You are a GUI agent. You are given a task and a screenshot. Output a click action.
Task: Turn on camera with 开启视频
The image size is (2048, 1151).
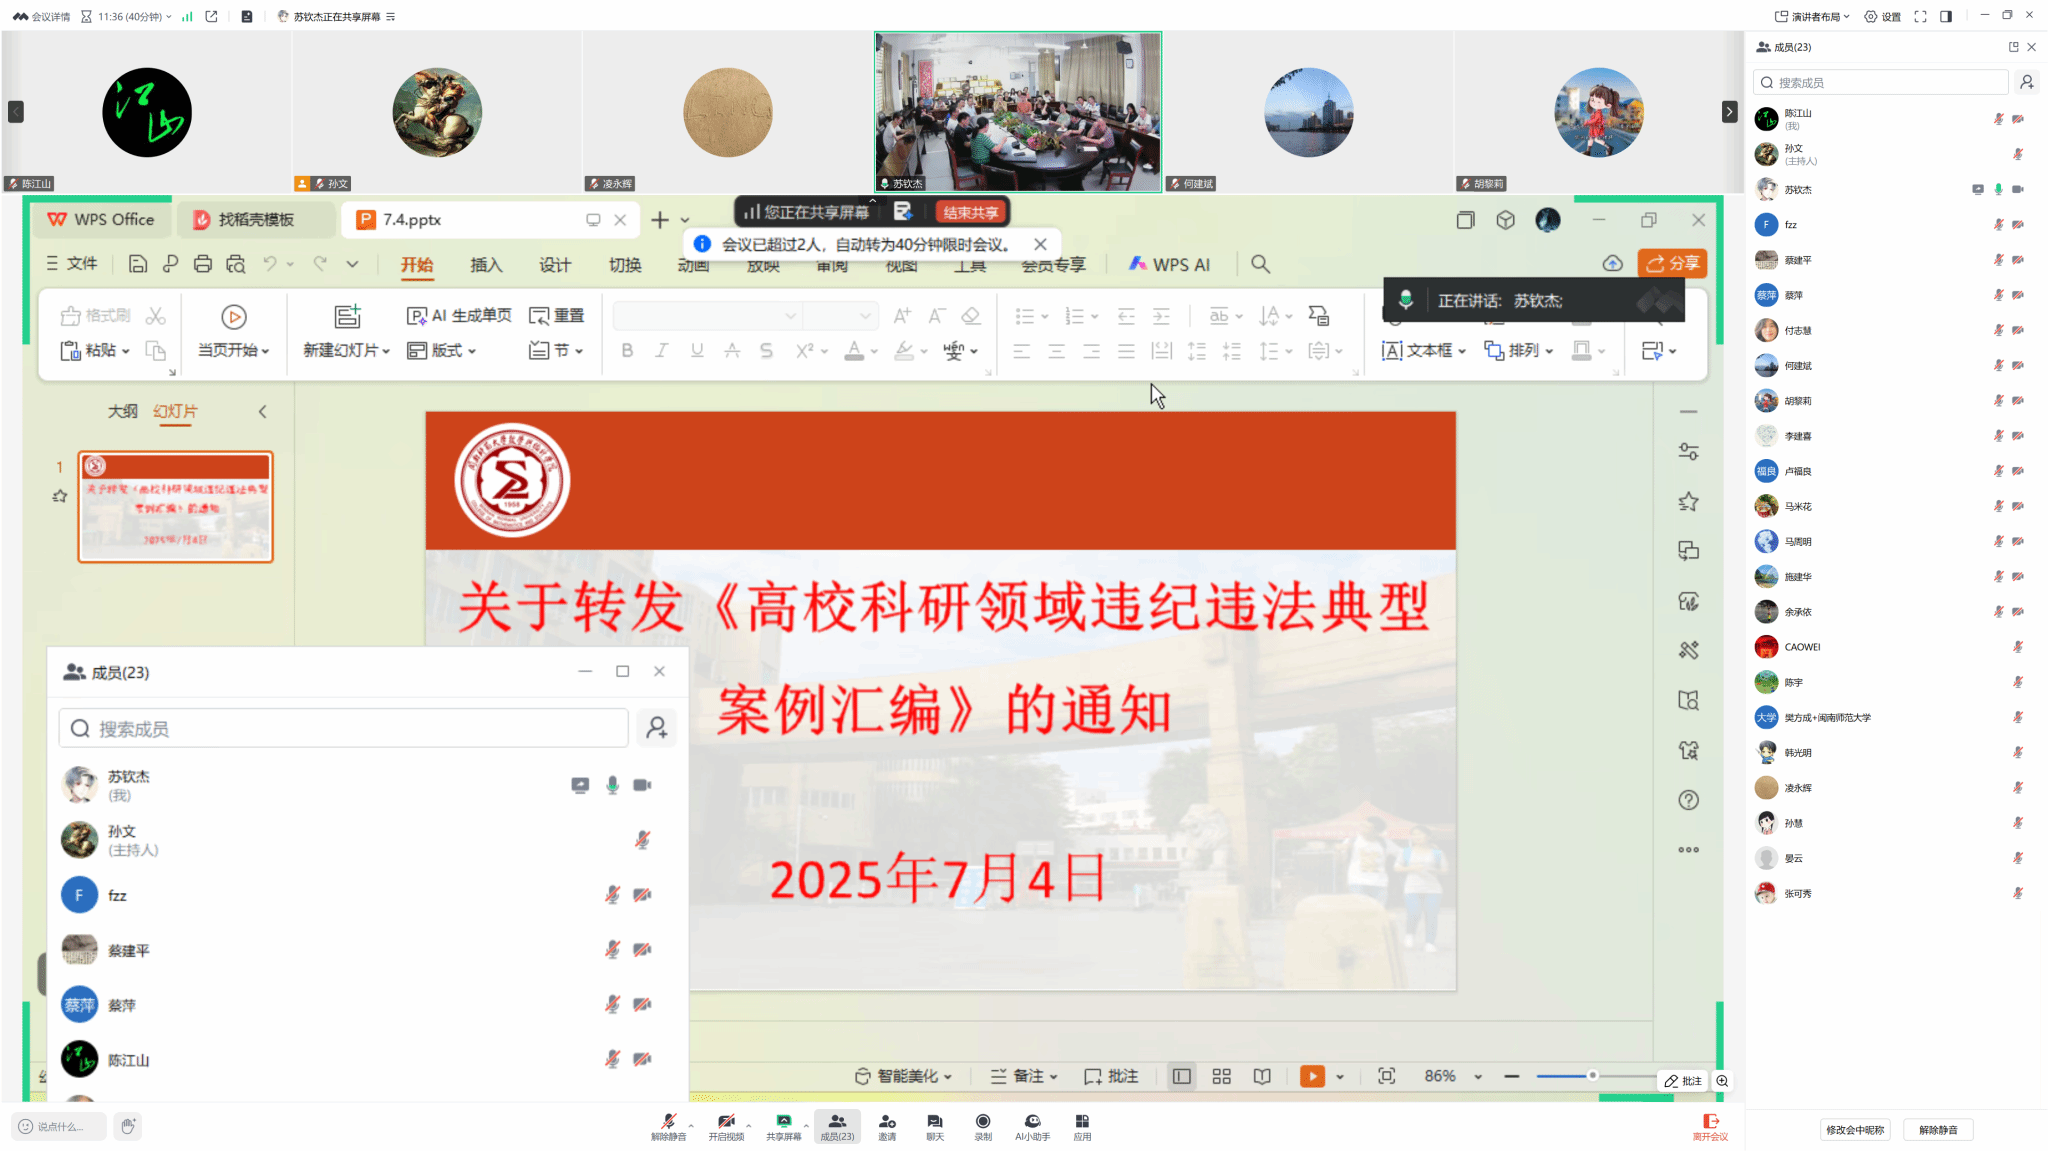(x=726, y=1126)
